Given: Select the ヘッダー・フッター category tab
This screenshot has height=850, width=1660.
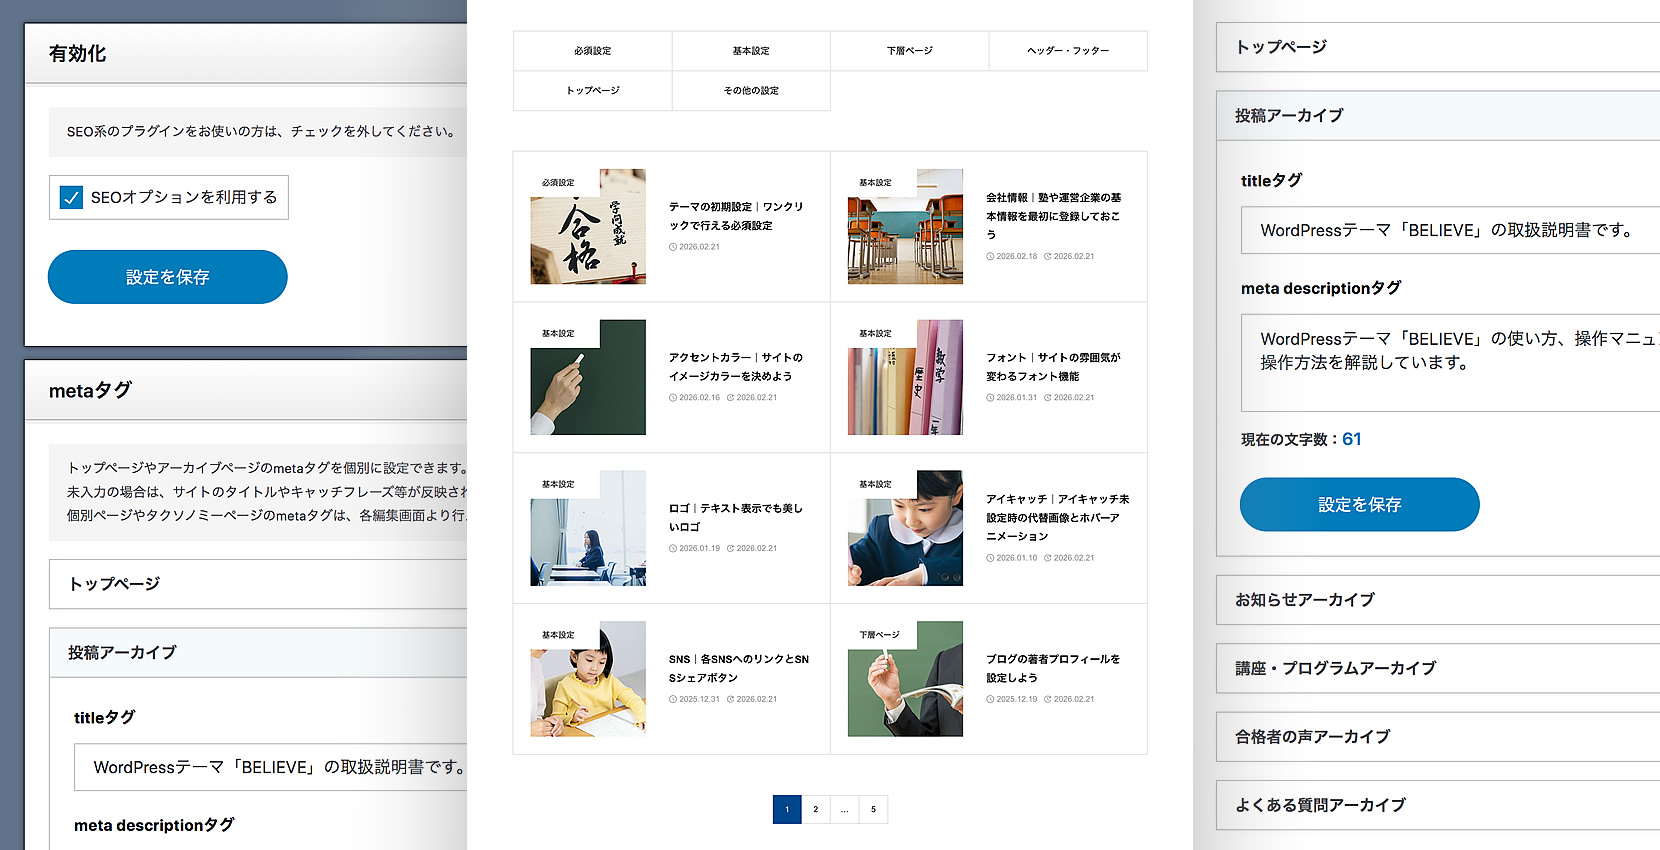Looking at the screenshot, I should coord(1068,51).
